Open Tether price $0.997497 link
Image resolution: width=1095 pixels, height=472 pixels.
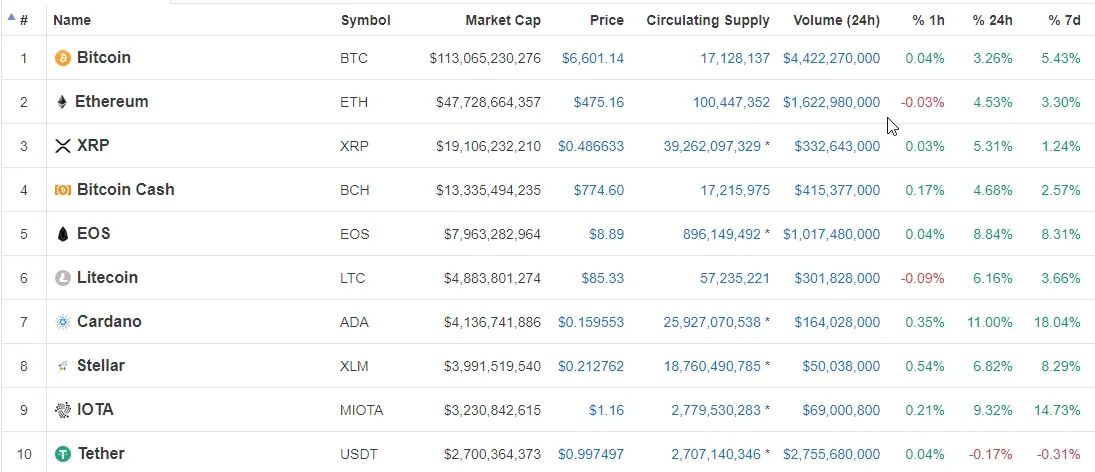pos(591,454)
